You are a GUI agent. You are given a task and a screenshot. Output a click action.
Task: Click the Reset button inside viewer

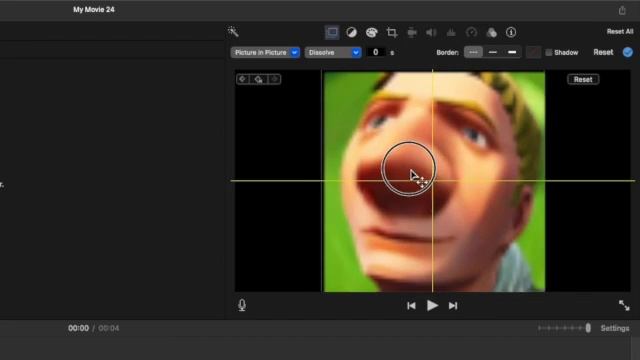tap(583, 79)
